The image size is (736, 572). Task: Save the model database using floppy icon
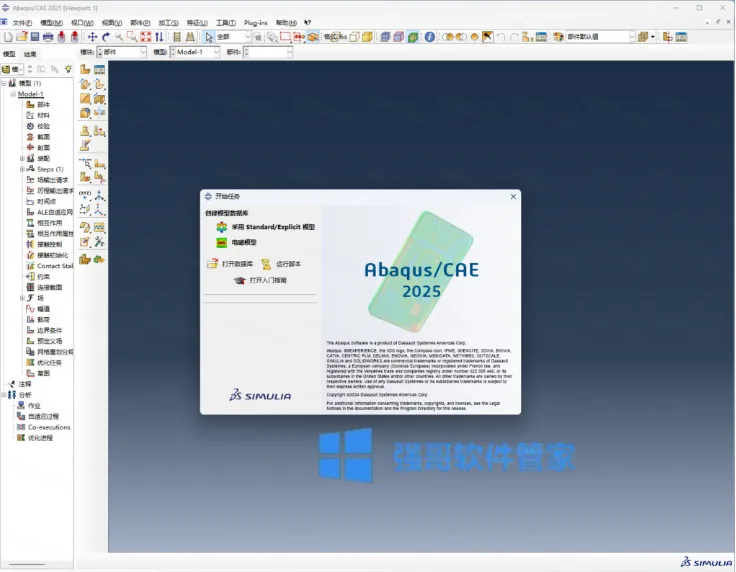[35, 37]
